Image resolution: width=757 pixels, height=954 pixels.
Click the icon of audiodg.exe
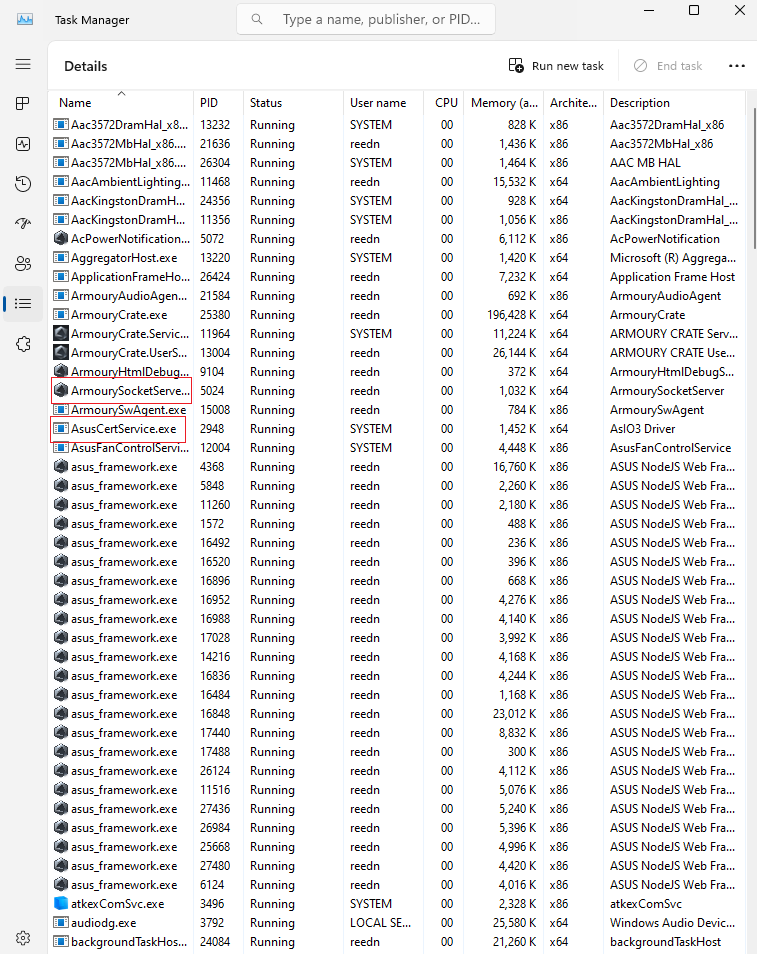(60, 922)
